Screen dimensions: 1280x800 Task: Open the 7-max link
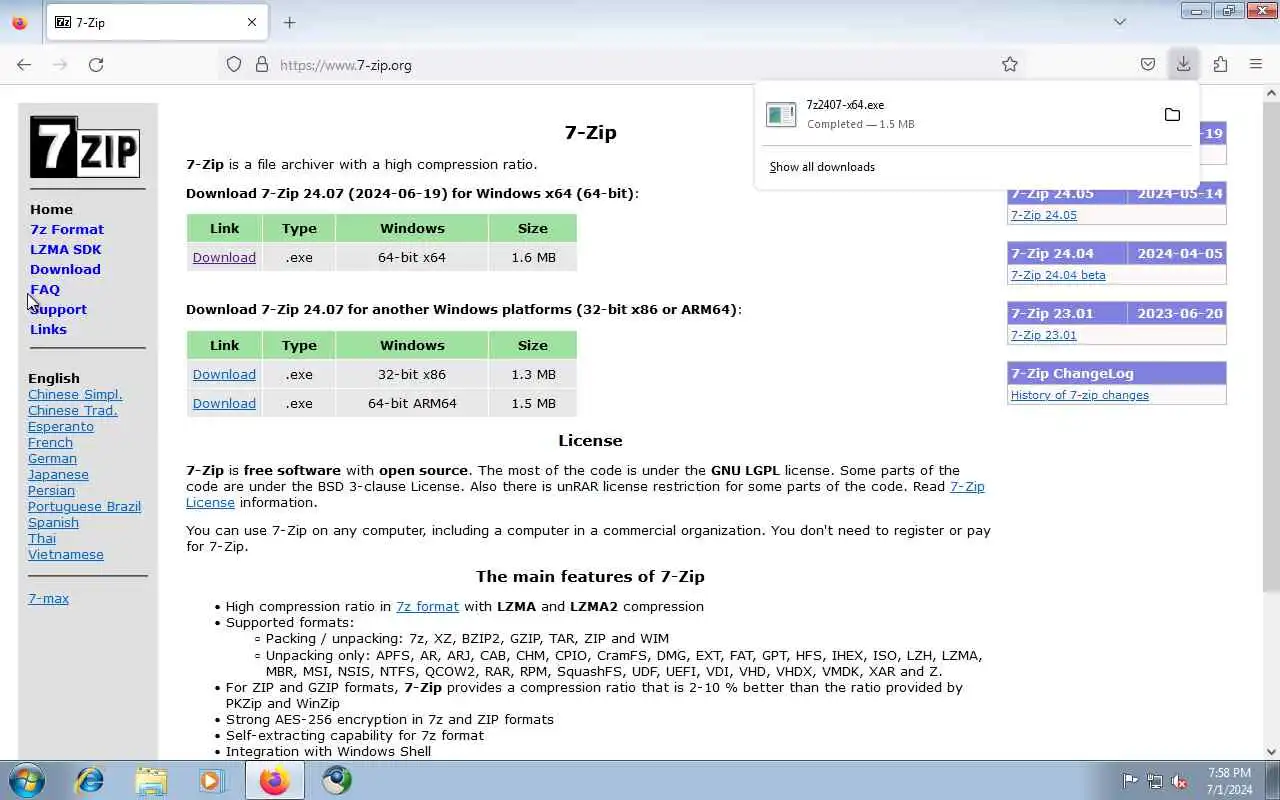[48, 598]
